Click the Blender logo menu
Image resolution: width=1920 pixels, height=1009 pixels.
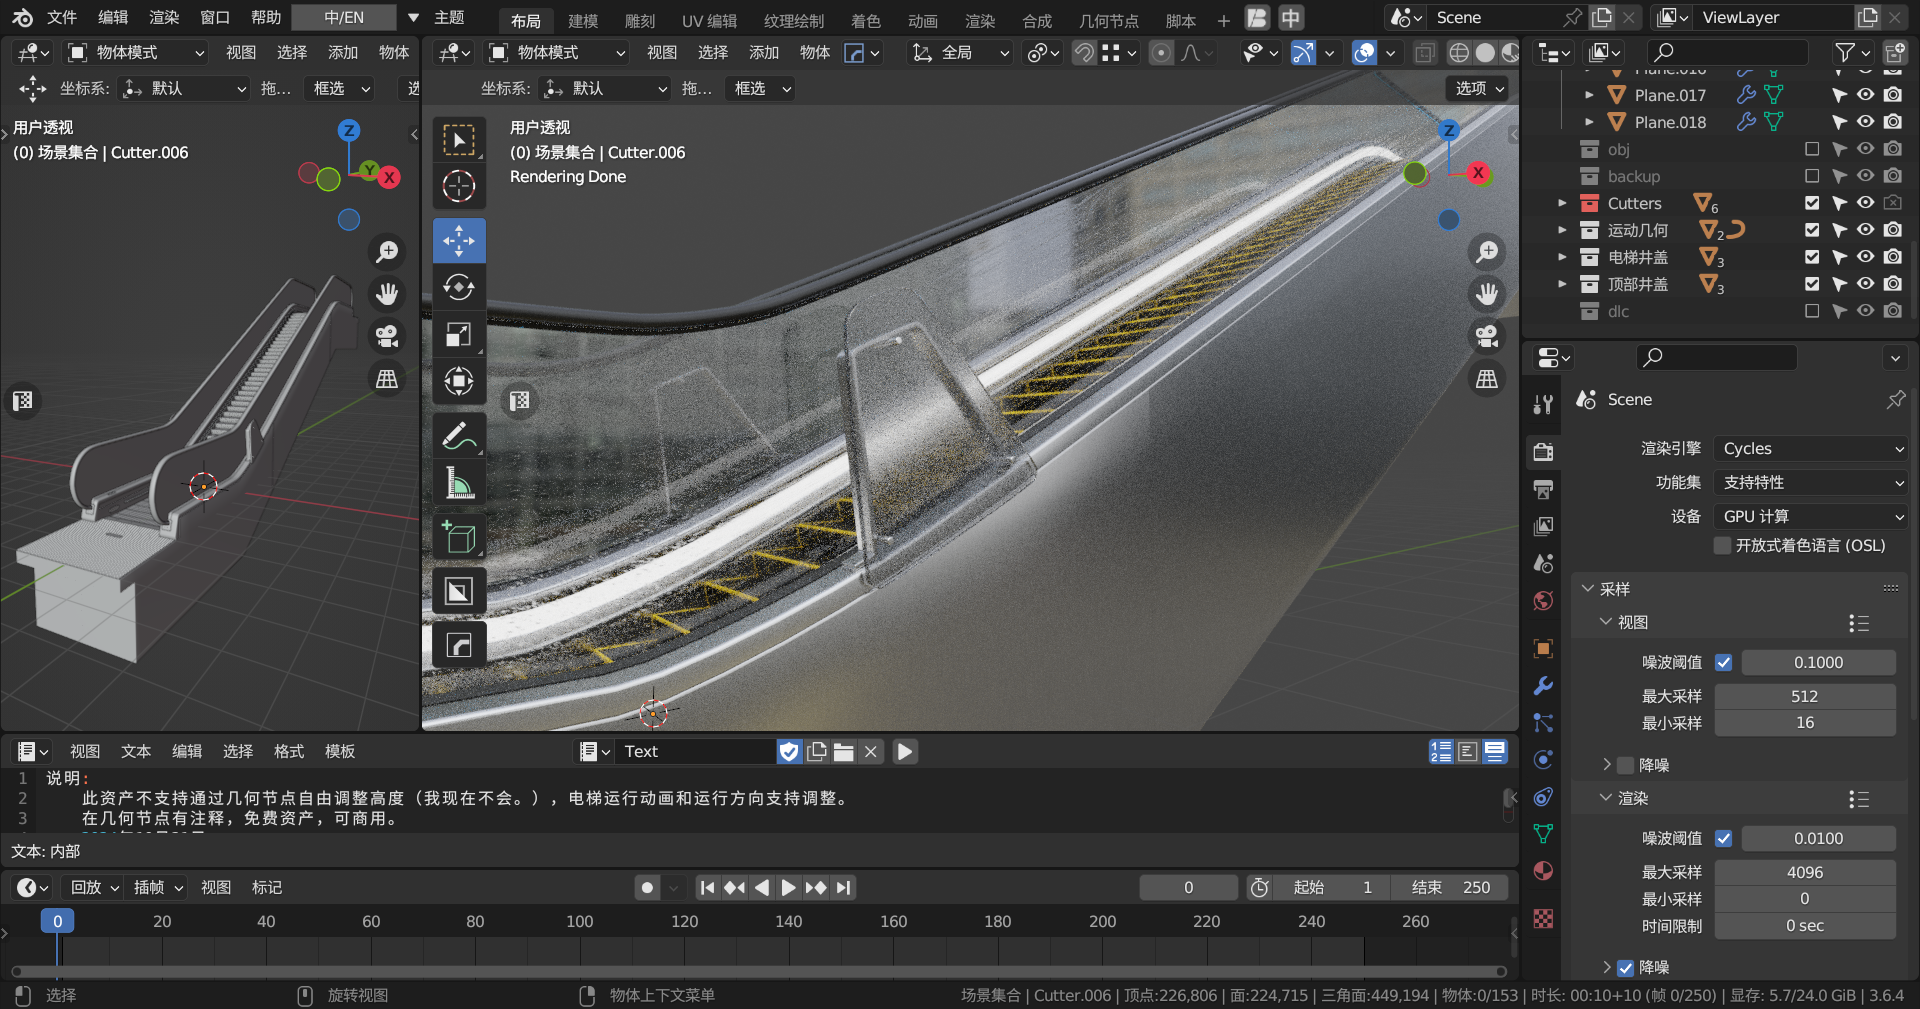(x=22, y=17)
